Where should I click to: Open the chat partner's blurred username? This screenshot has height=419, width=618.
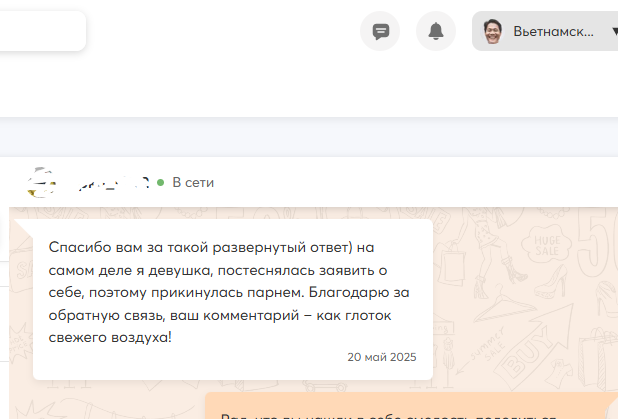click(112, 182)
